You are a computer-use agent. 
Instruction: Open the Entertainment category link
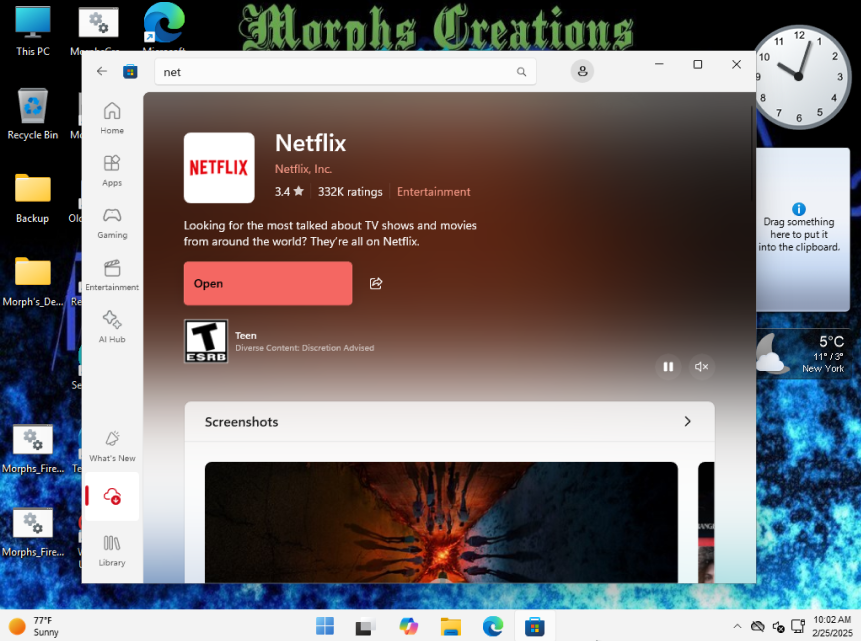(434, 192)
